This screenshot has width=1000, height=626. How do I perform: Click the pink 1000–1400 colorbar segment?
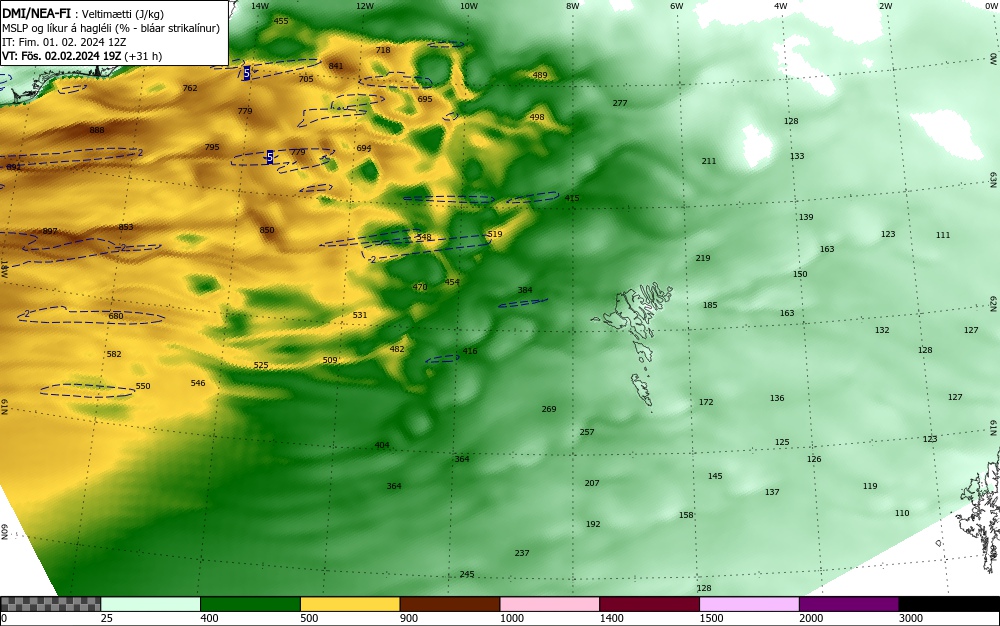pyautogui.click(x=550, y=604)
